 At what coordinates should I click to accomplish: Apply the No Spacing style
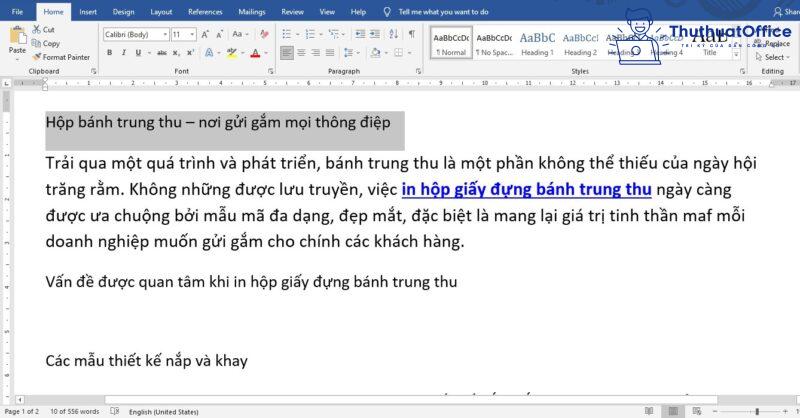[x=494, y=44]
